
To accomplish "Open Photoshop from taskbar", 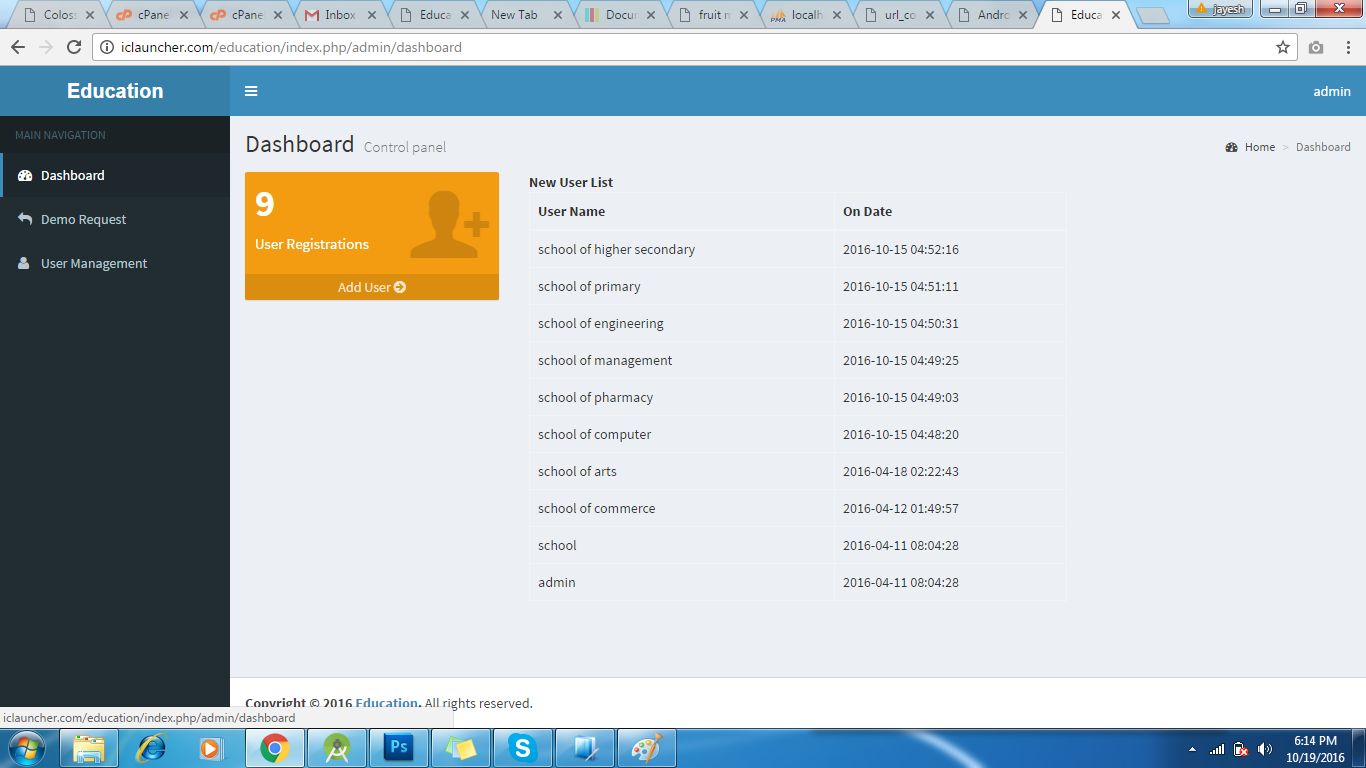I will 399,748.
